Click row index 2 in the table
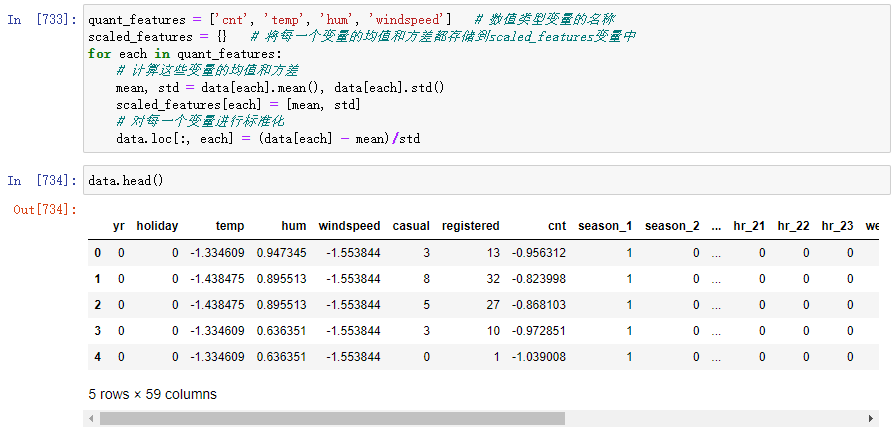 (98, 305)
